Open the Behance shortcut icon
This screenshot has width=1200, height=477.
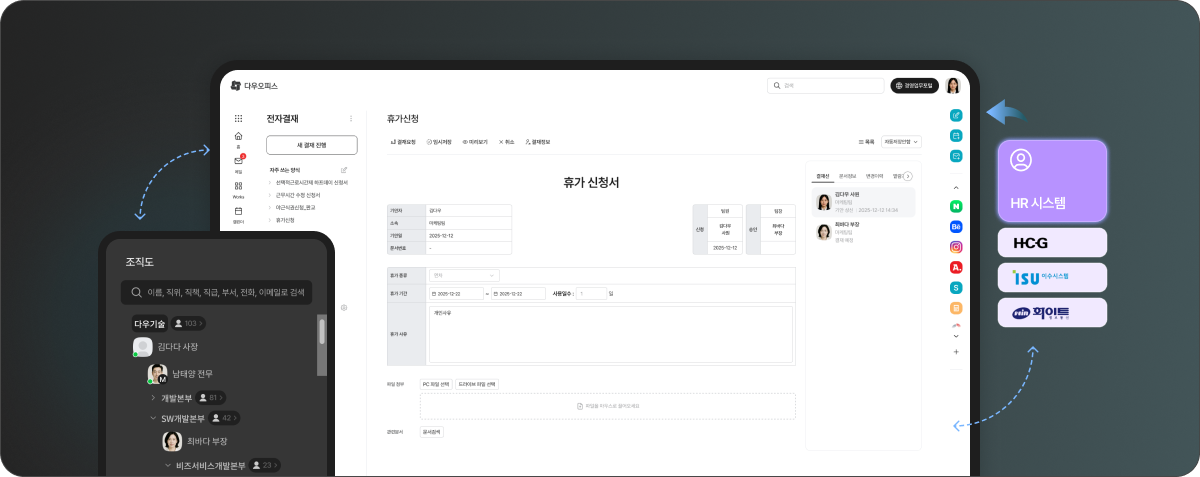(x=956, y=227)
